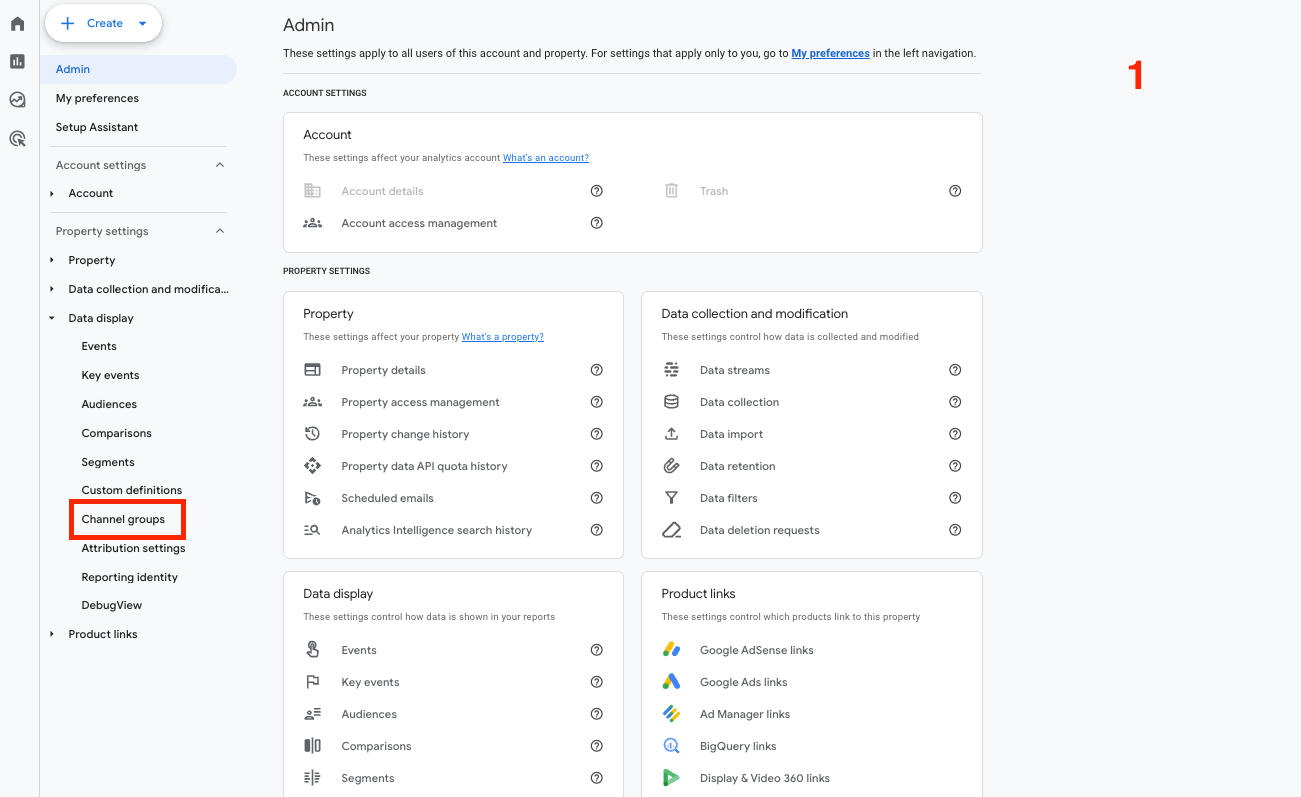
Task: Click the help icon beside the Data collection row
Action: (x=955, y=402)
